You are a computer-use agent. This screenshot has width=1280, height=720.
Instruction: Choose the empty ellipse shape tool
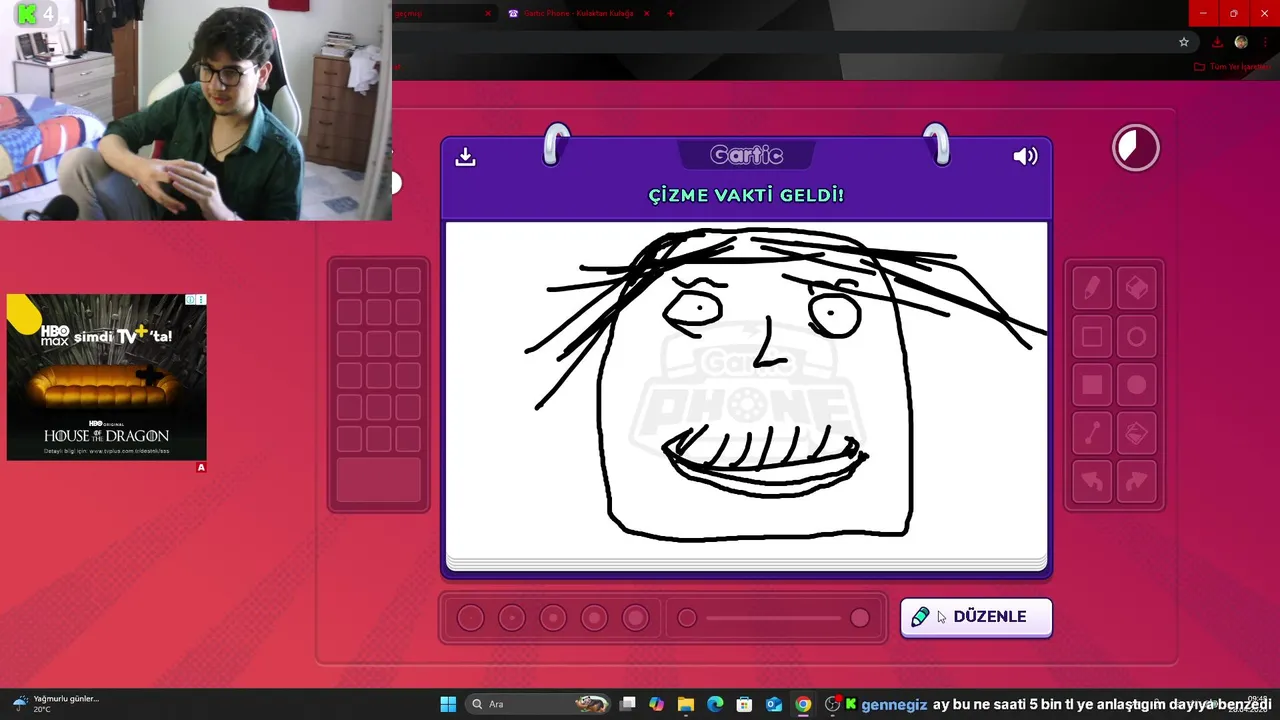point(1136,337)
